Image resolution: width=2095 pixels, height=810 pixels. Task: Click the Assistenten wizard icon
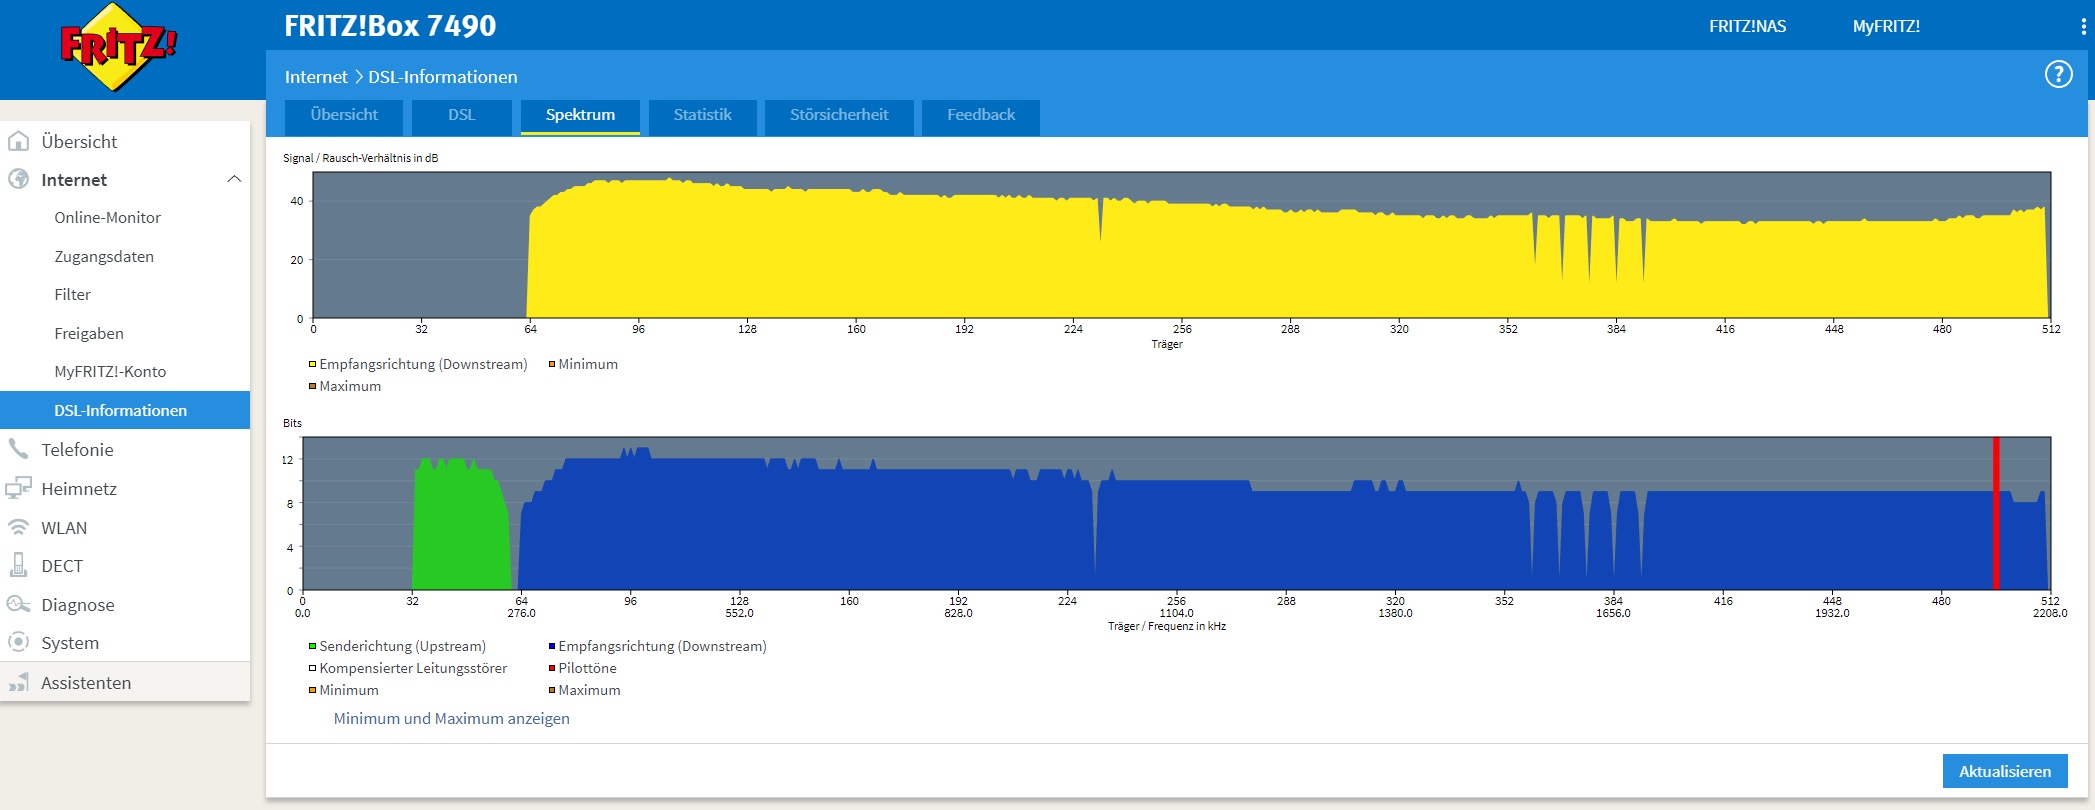(18, 682)
